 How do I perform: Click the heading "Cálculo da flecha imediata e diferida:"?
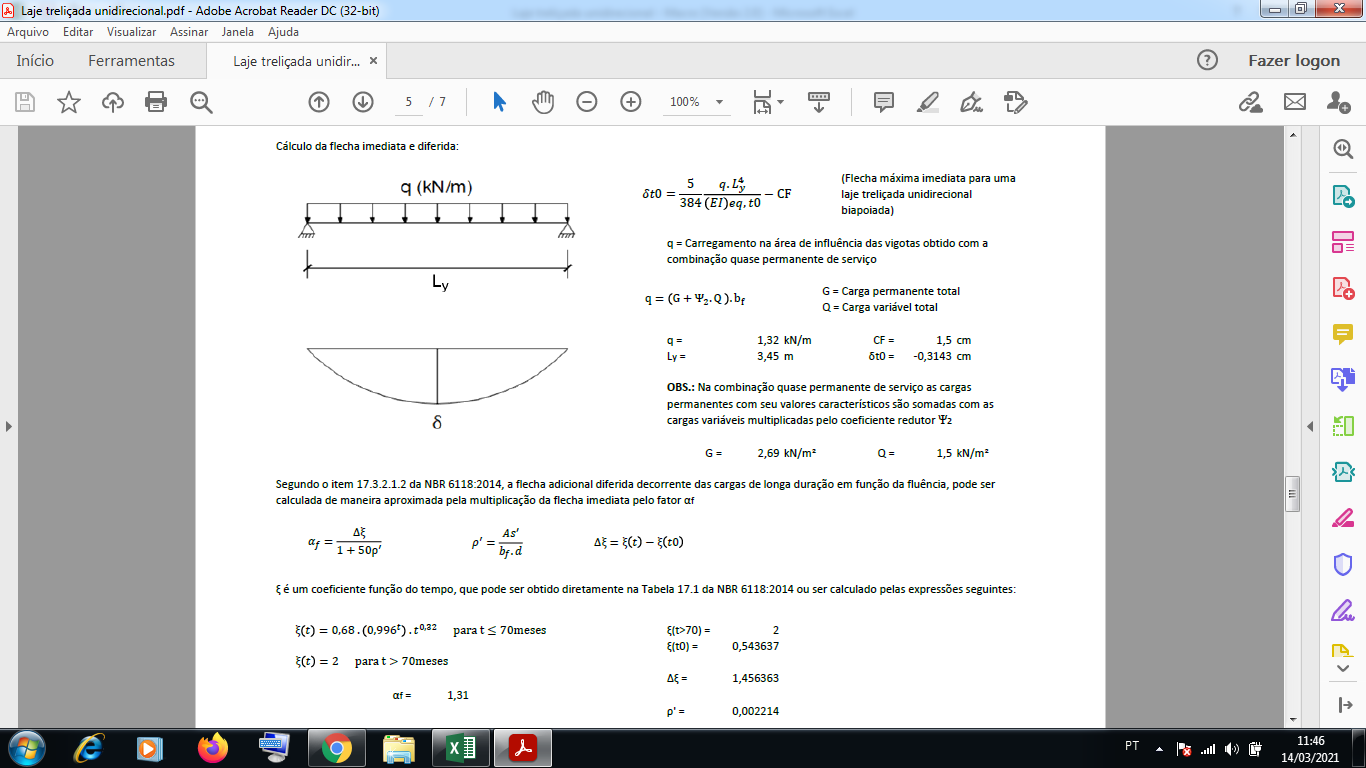coord(367,146)
